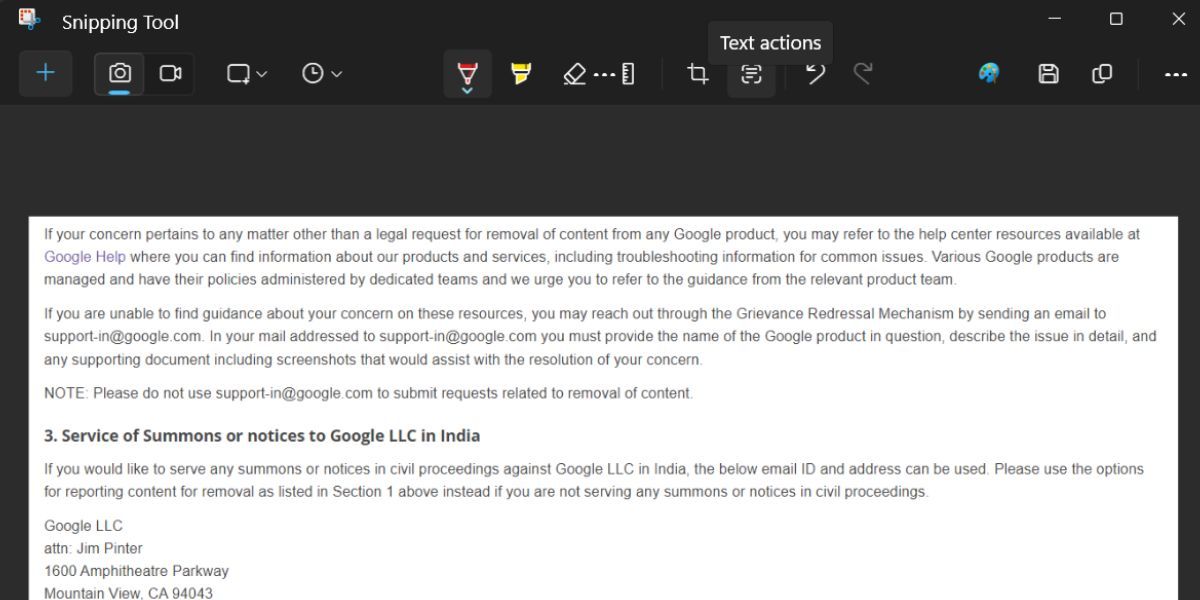Expand the delay snip timer dropdown

322,73
